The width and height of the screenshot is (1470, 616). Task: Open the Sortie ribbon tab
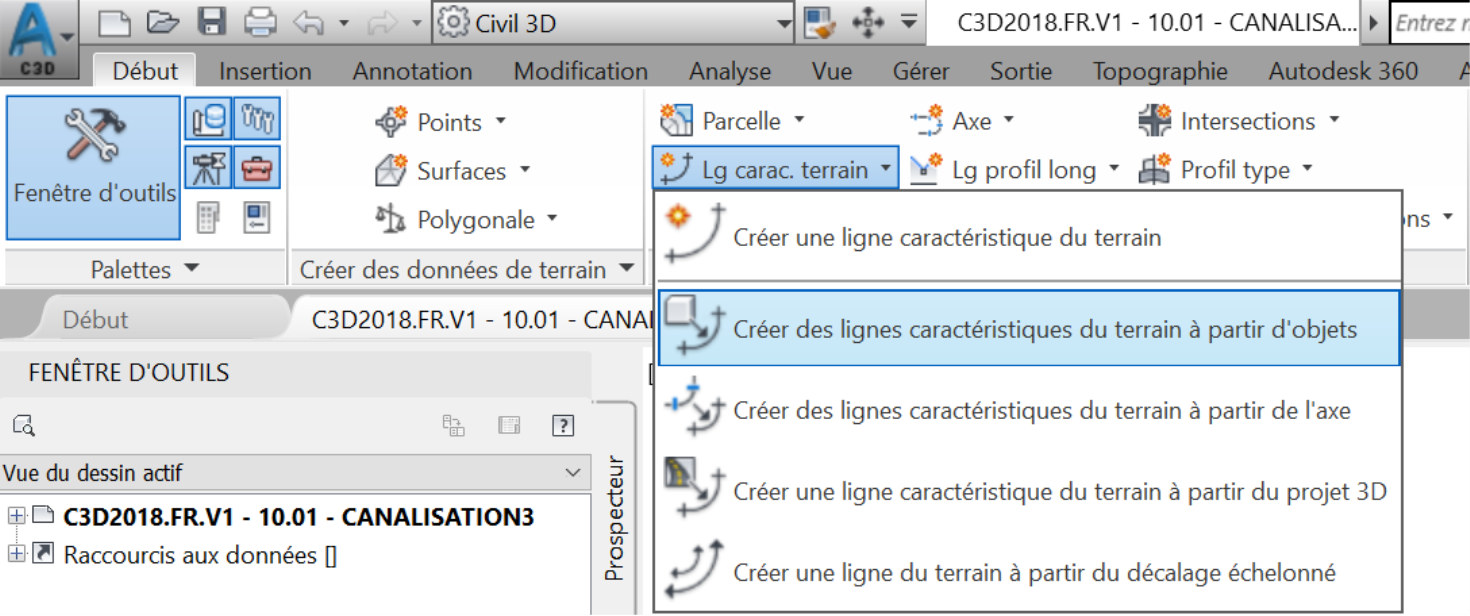pos(1021,71)
